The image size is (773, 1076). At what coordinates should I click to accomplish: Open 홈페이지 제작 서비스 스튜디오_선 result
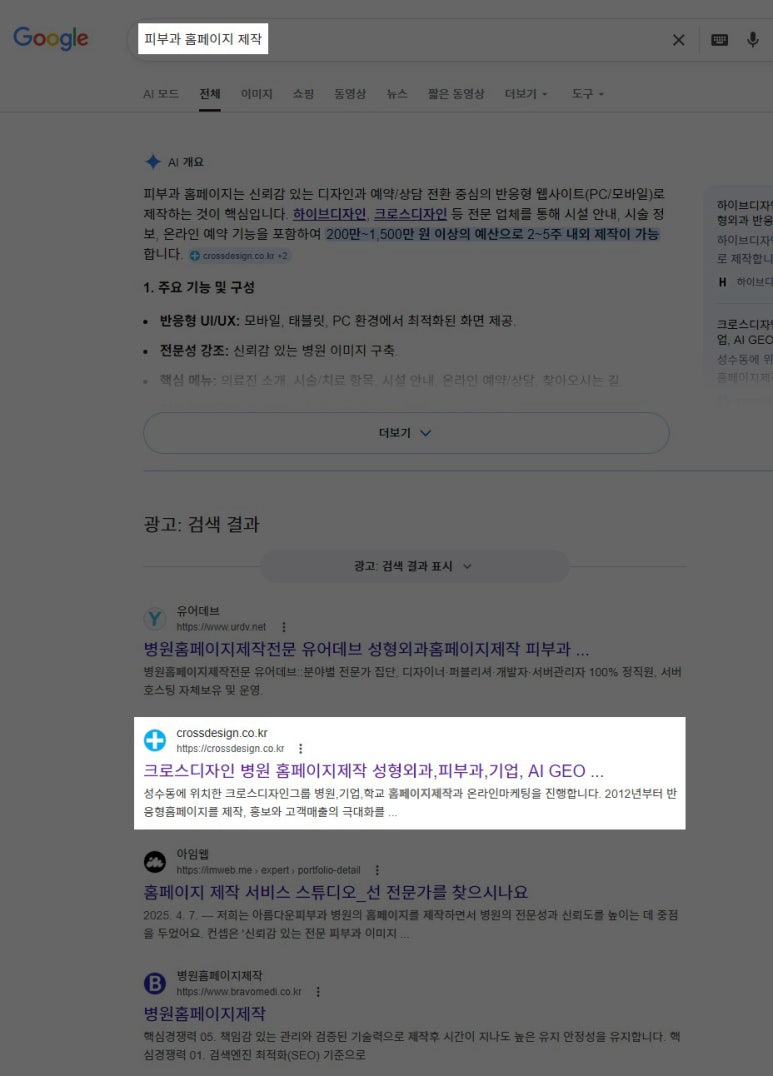coord(336,892)
